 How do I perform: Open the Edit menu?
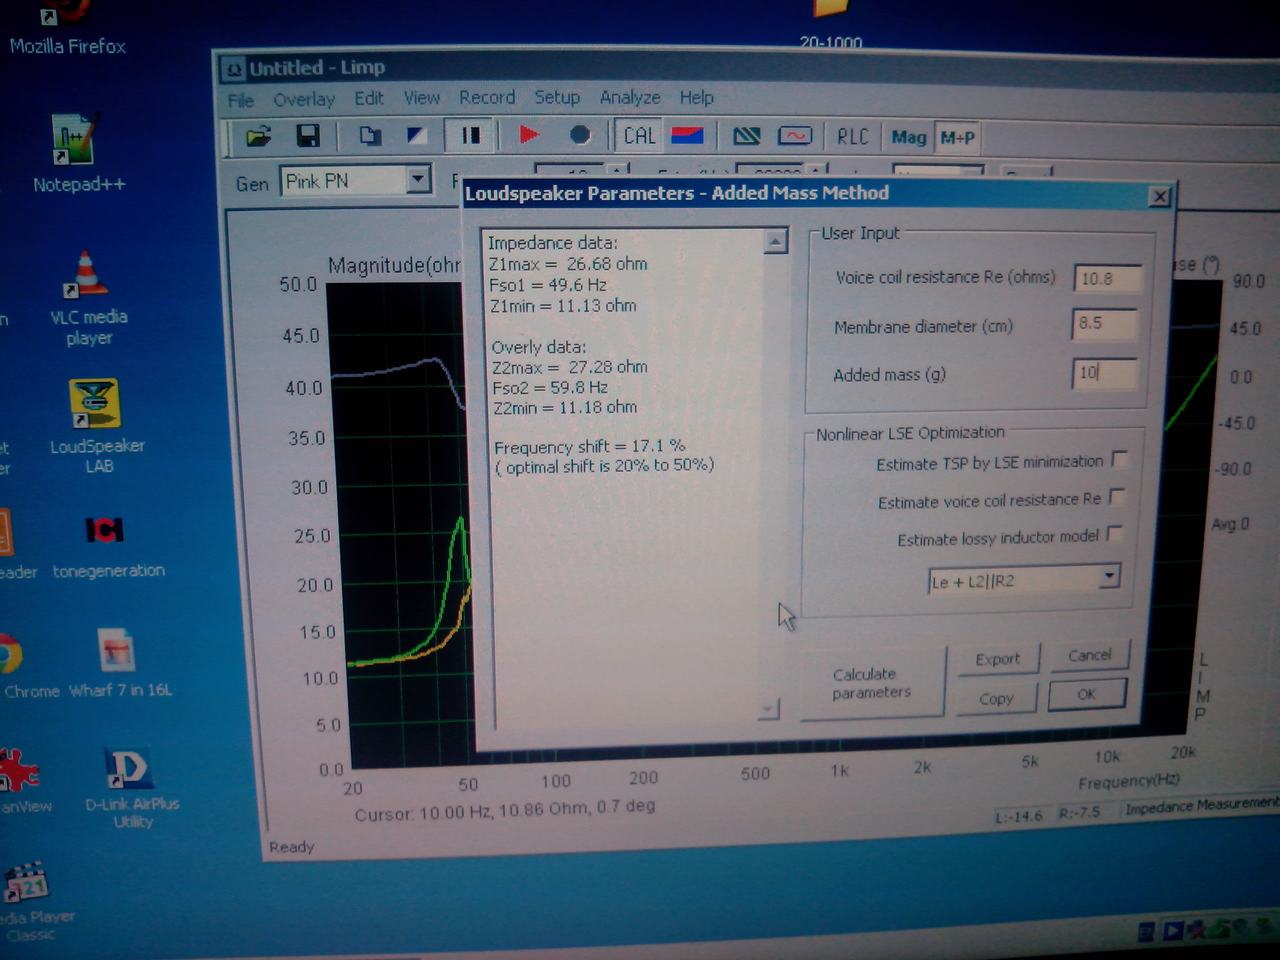(369, 98)
